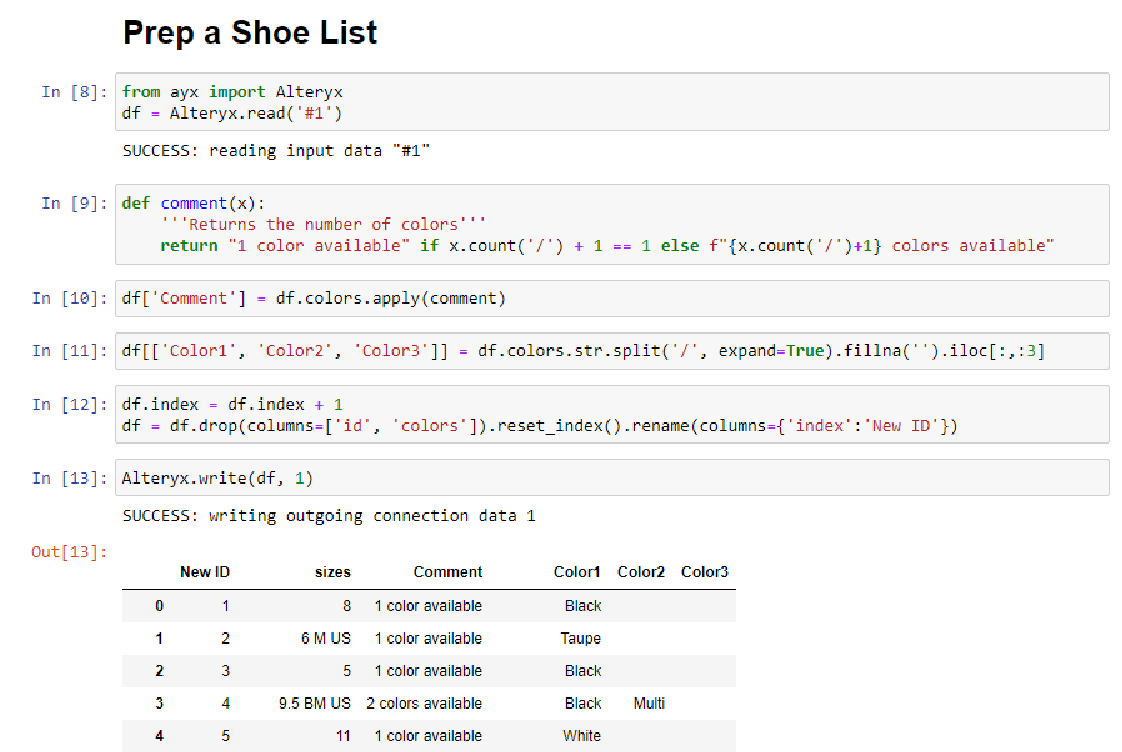
Task: Select the df.colors.apply code cell
Action: 400,298
